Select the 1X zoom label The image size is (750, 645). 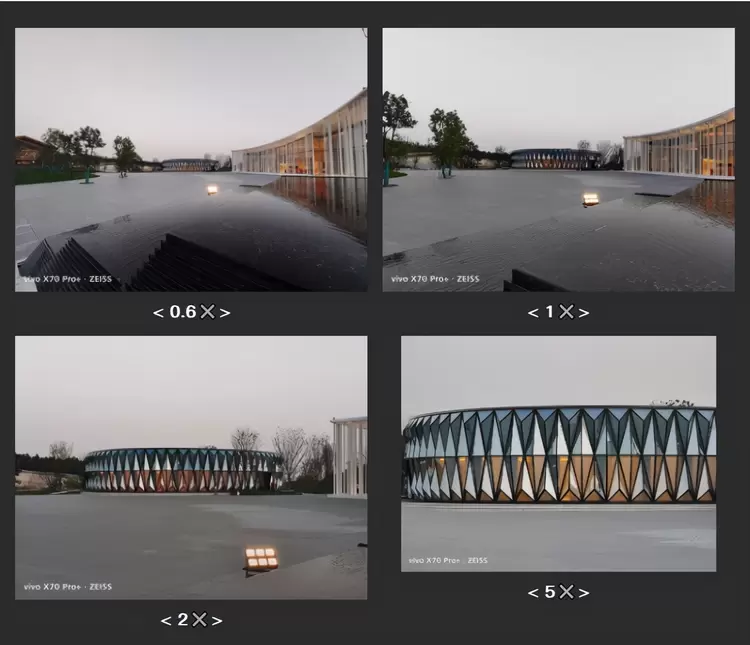click(558, 313)
